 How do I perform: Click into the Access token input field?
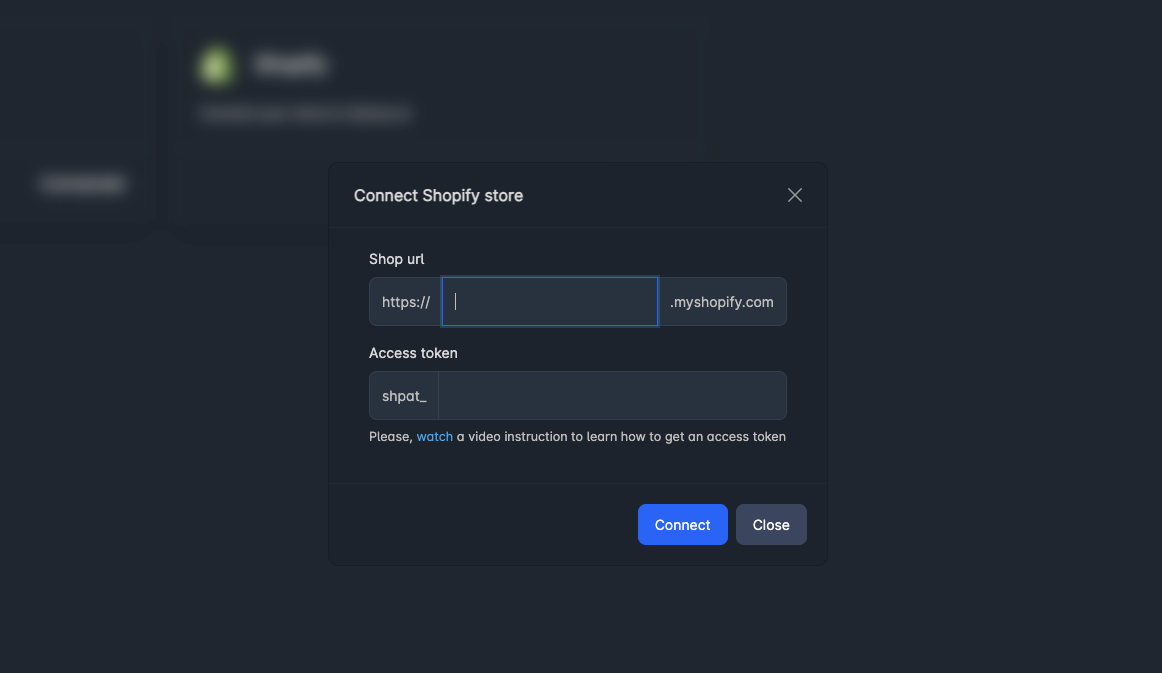[x=612, y=396]
